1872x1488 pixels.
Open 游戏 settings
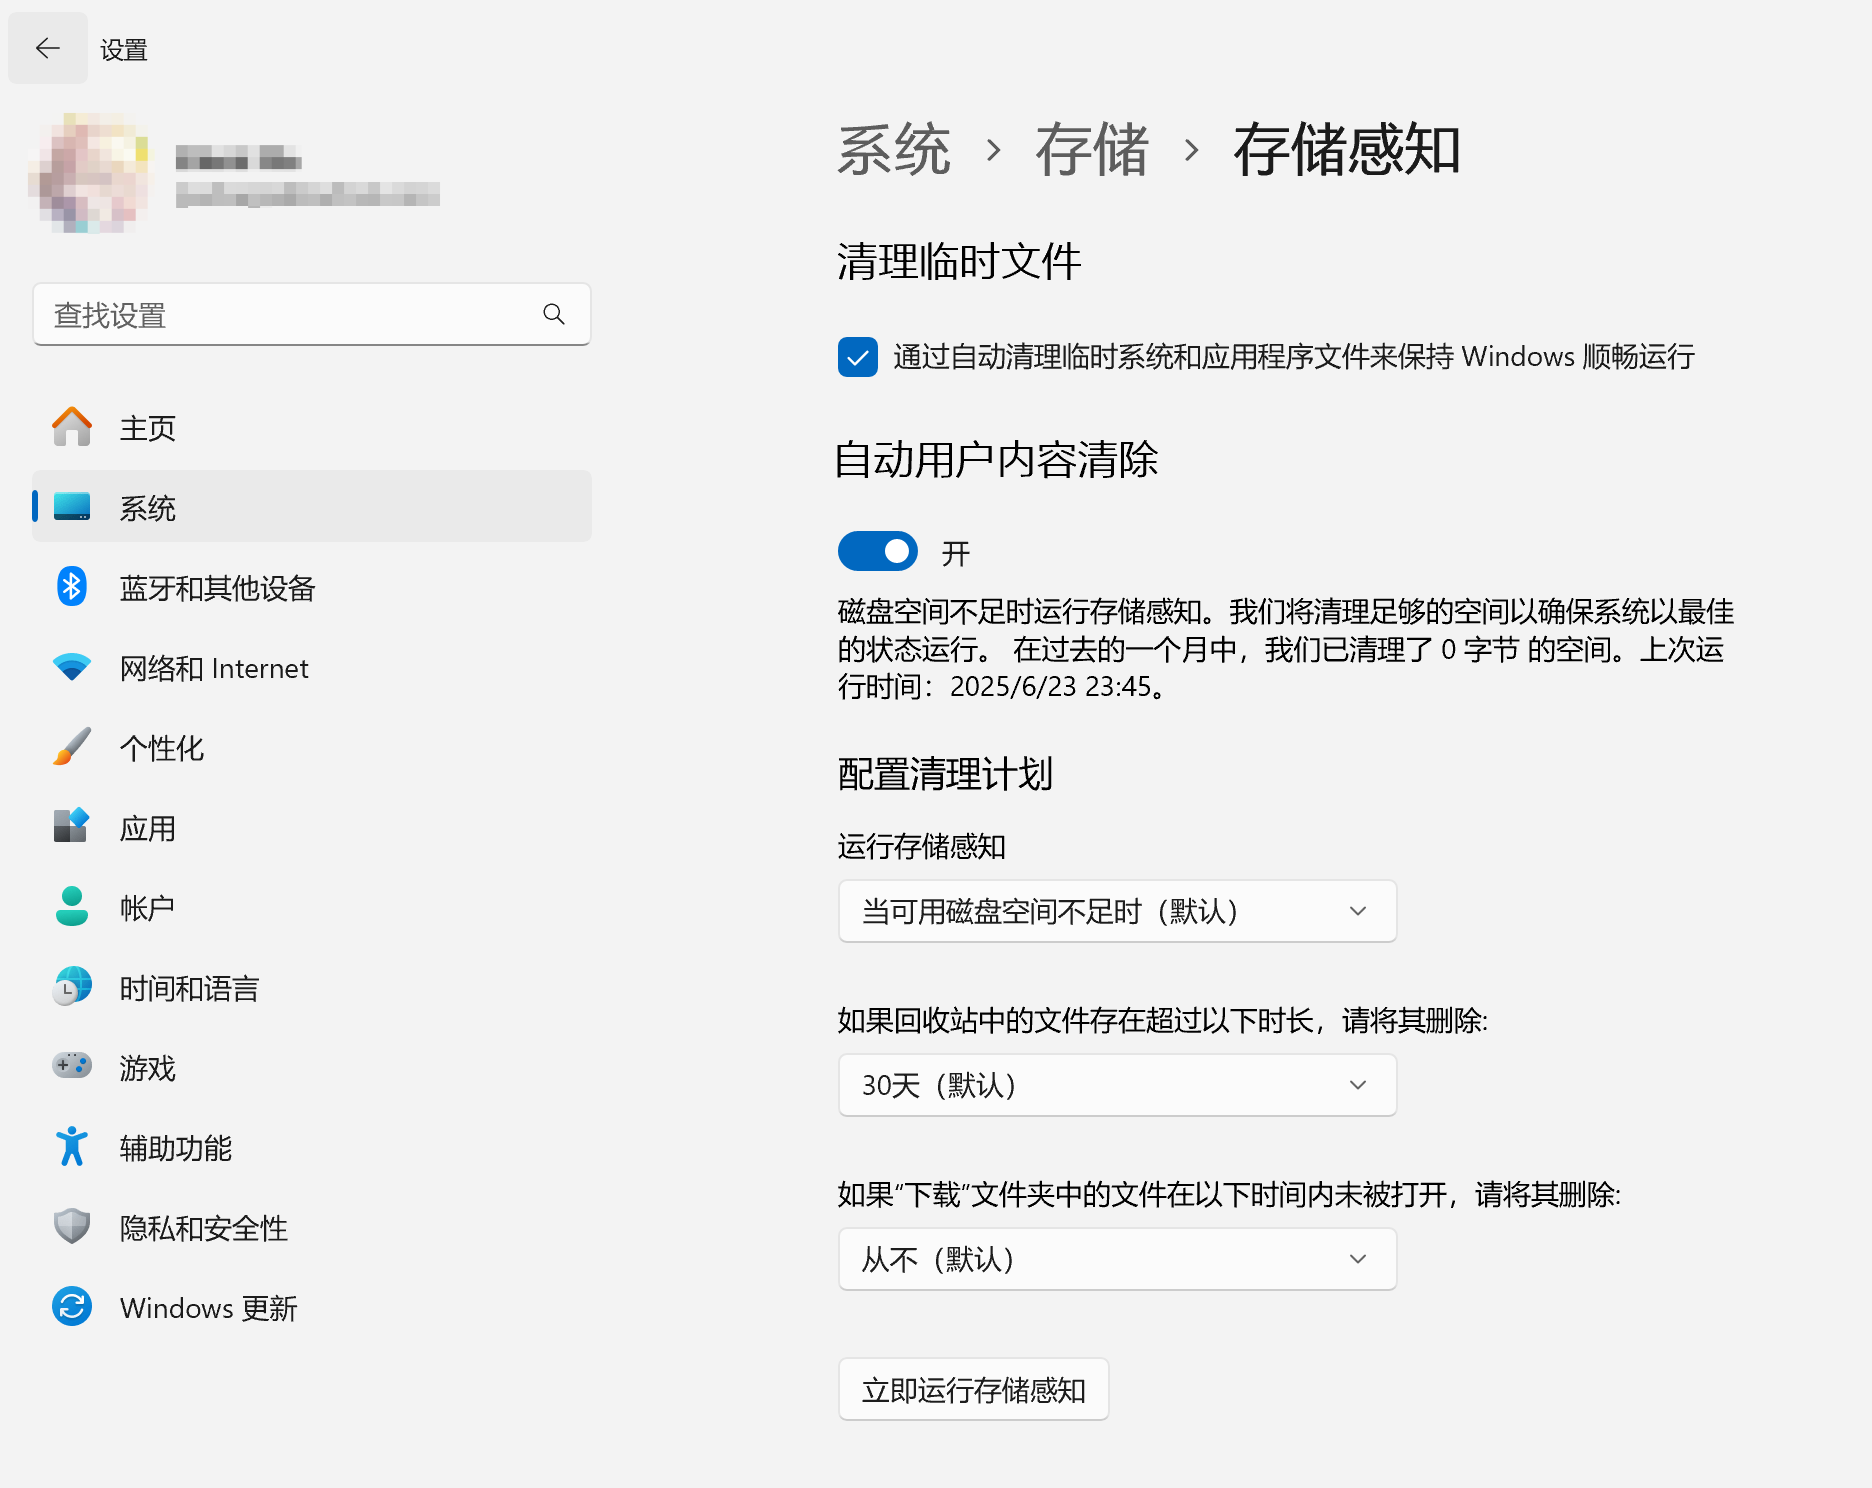(x=312, y=1067)
